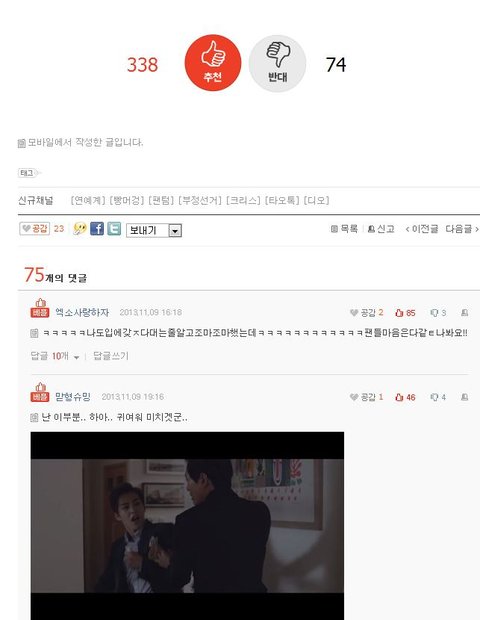
Task: Navigate to 다음글 next post
Action: tap(462, 229)
